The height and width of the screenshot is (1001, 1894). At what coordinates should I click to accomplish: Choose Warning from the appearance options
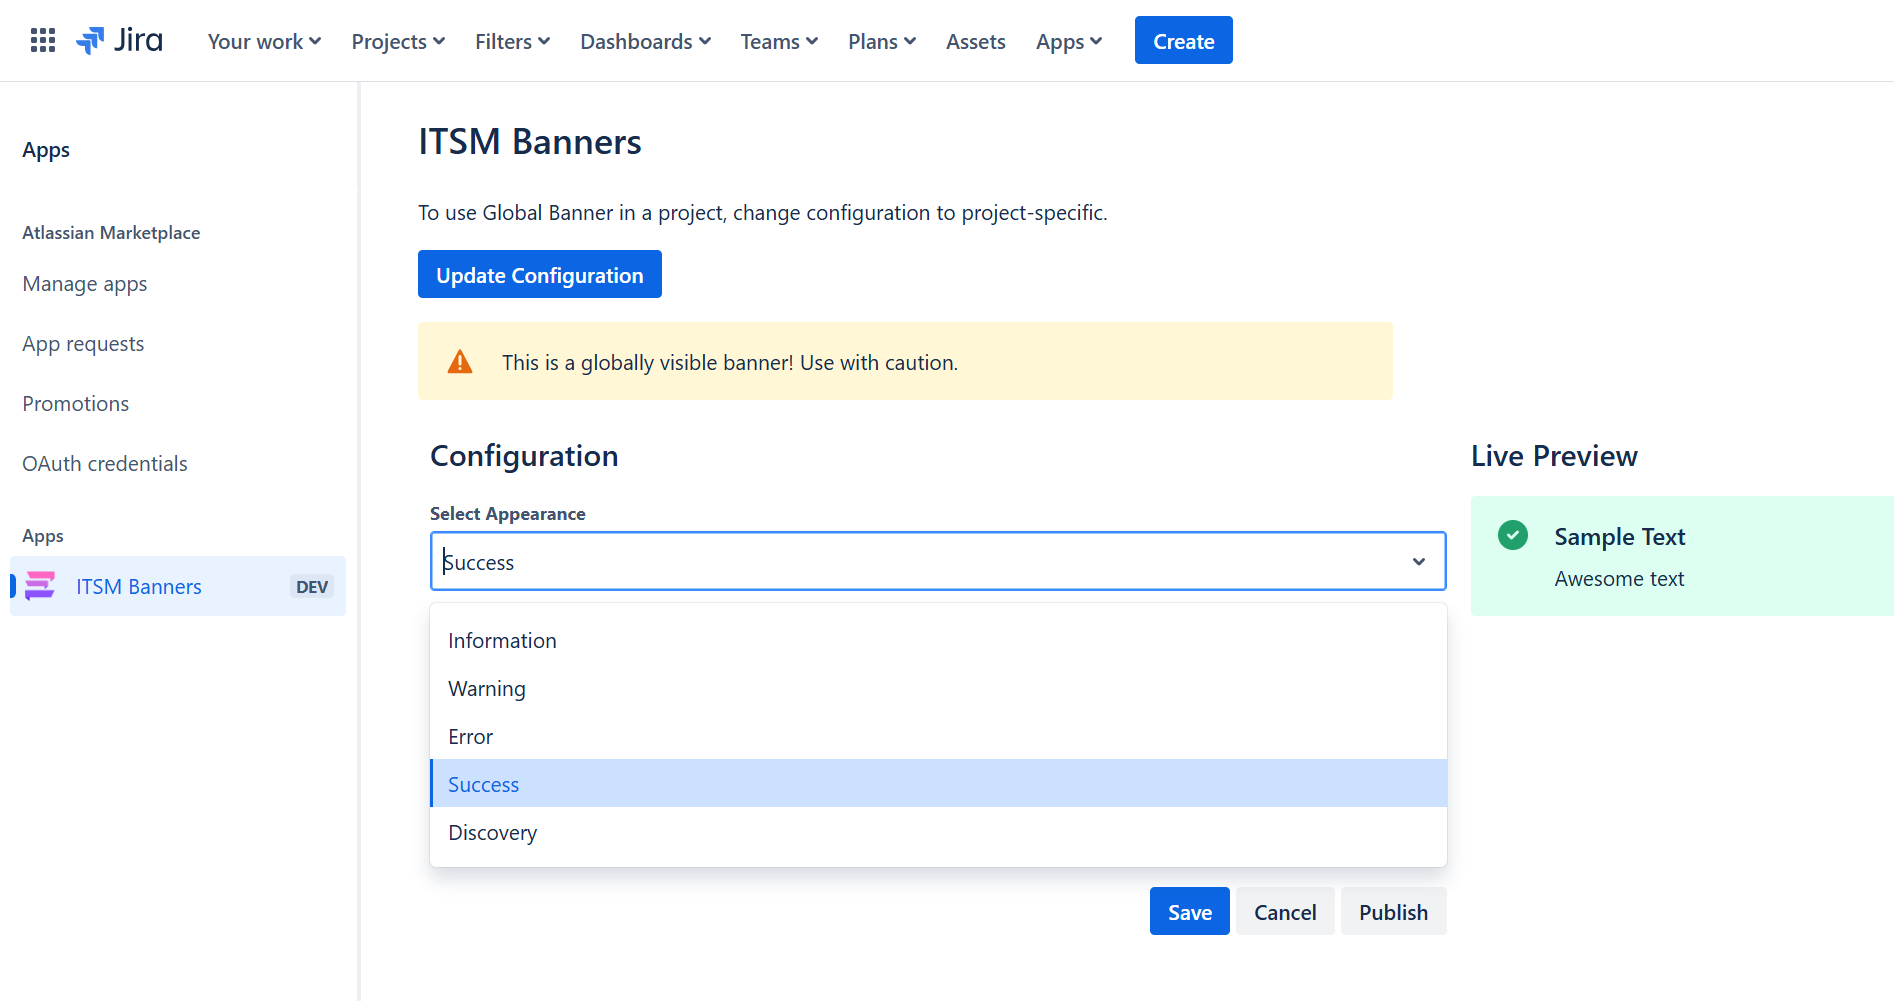pyautogui.click(x=487, y=688)
